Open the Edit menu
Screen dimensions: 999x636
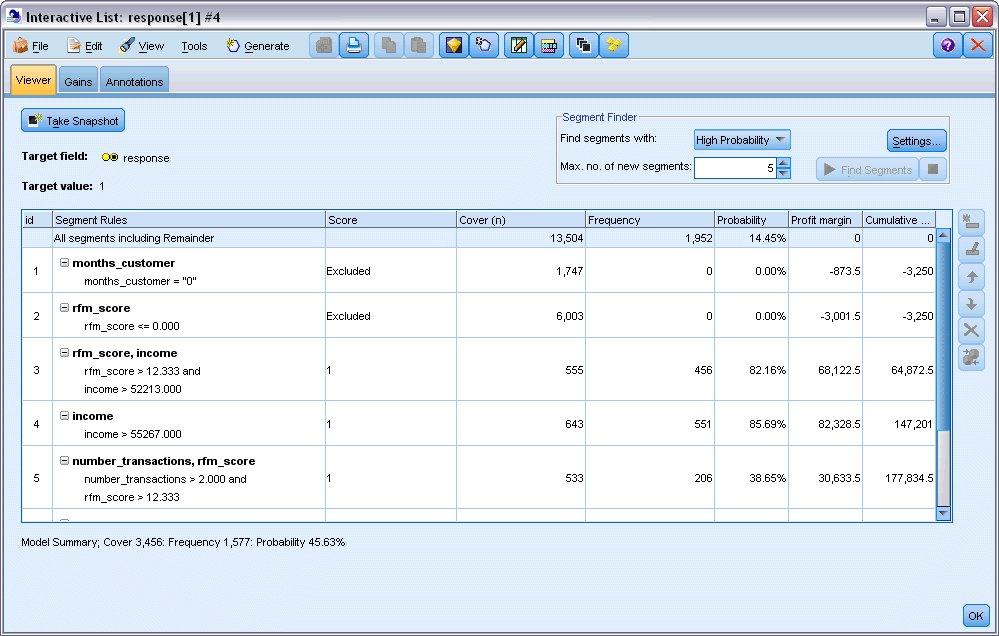coord(85,46)
